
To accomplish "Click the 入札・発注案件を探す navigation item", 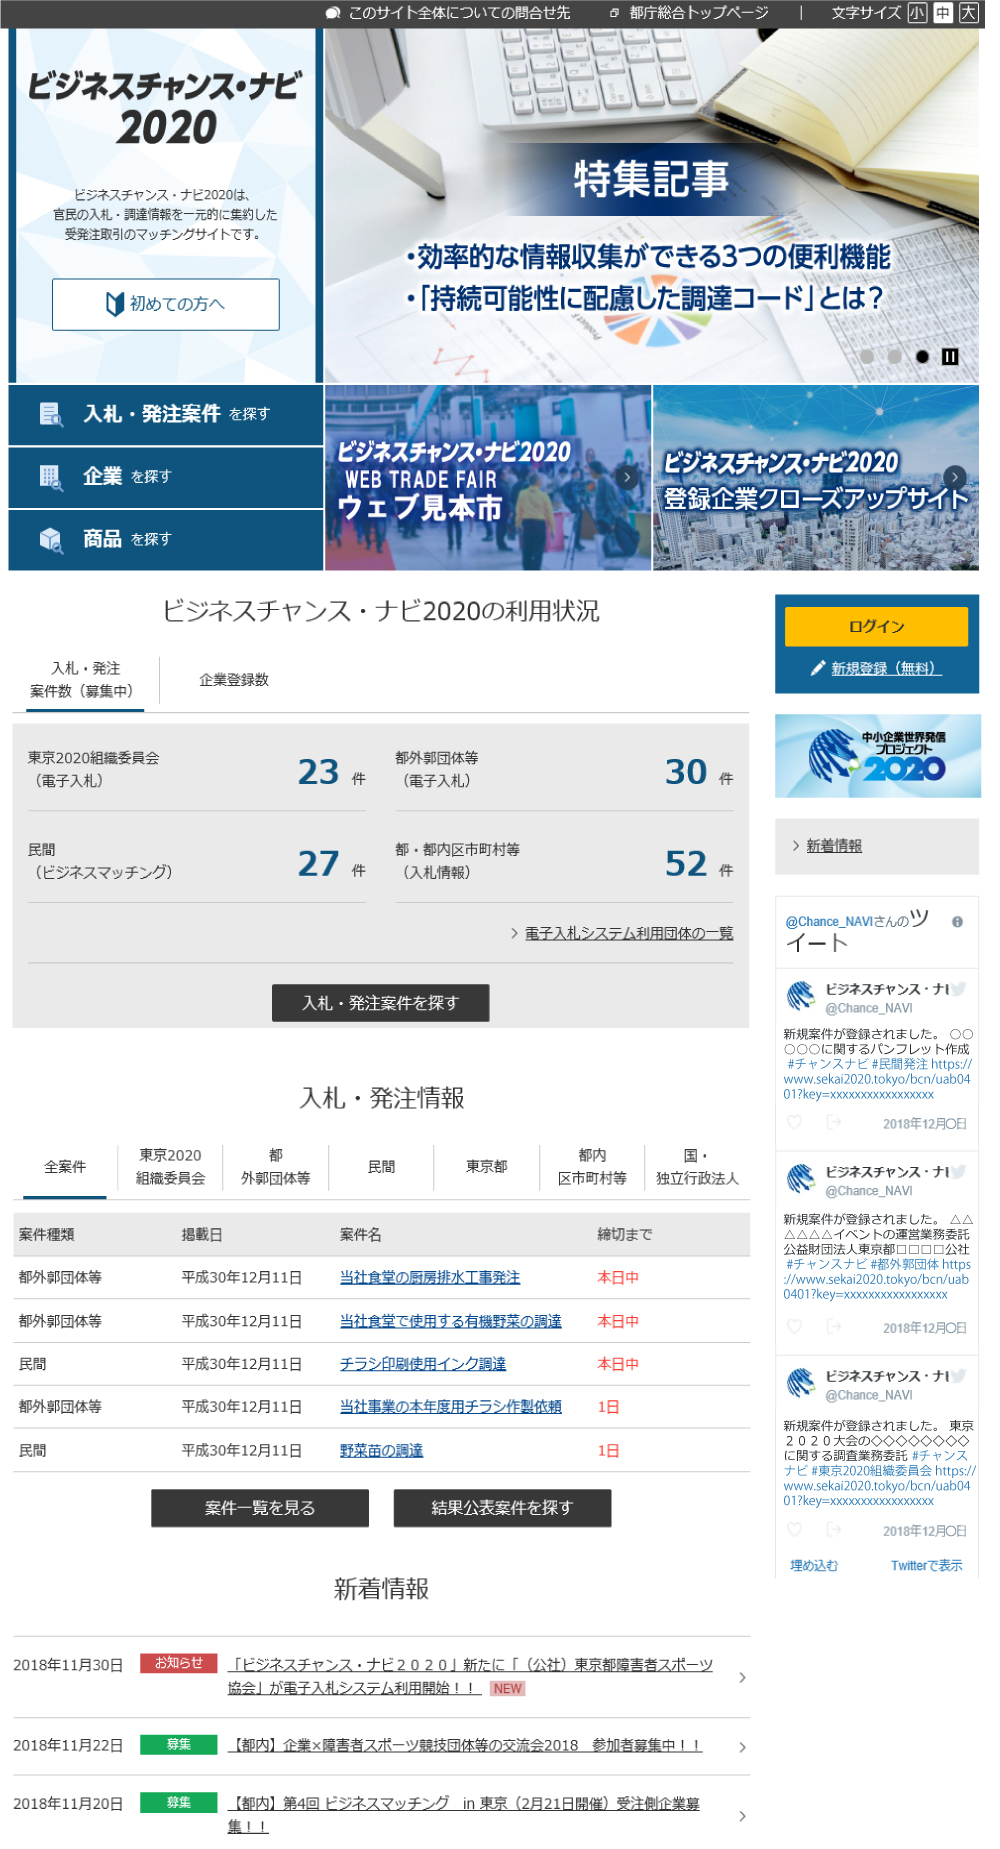I will [x=166, y=415].
